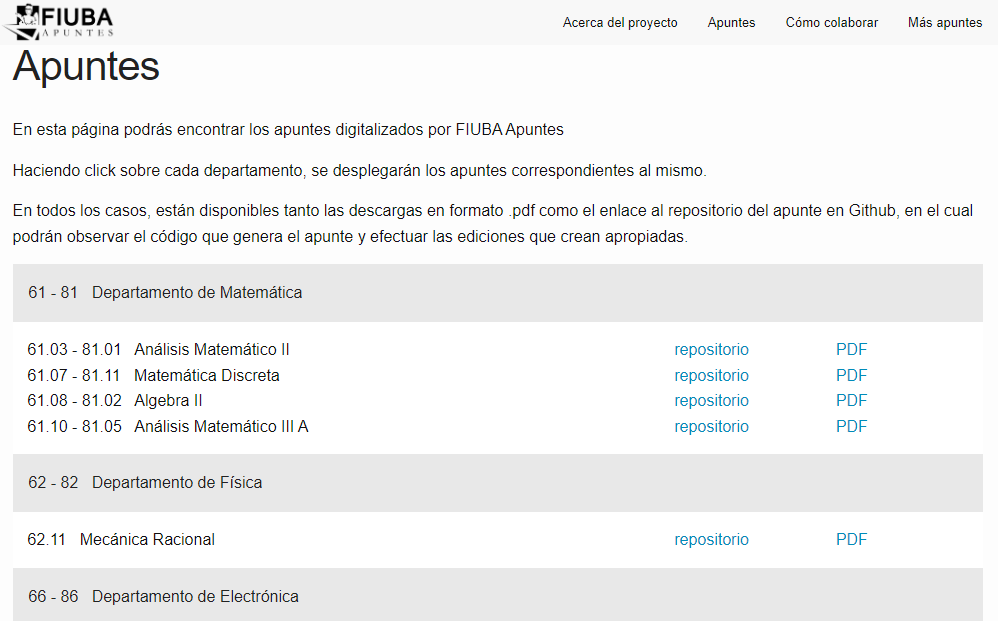Open repositorio for Matemática Discreta

click(711, 375)
